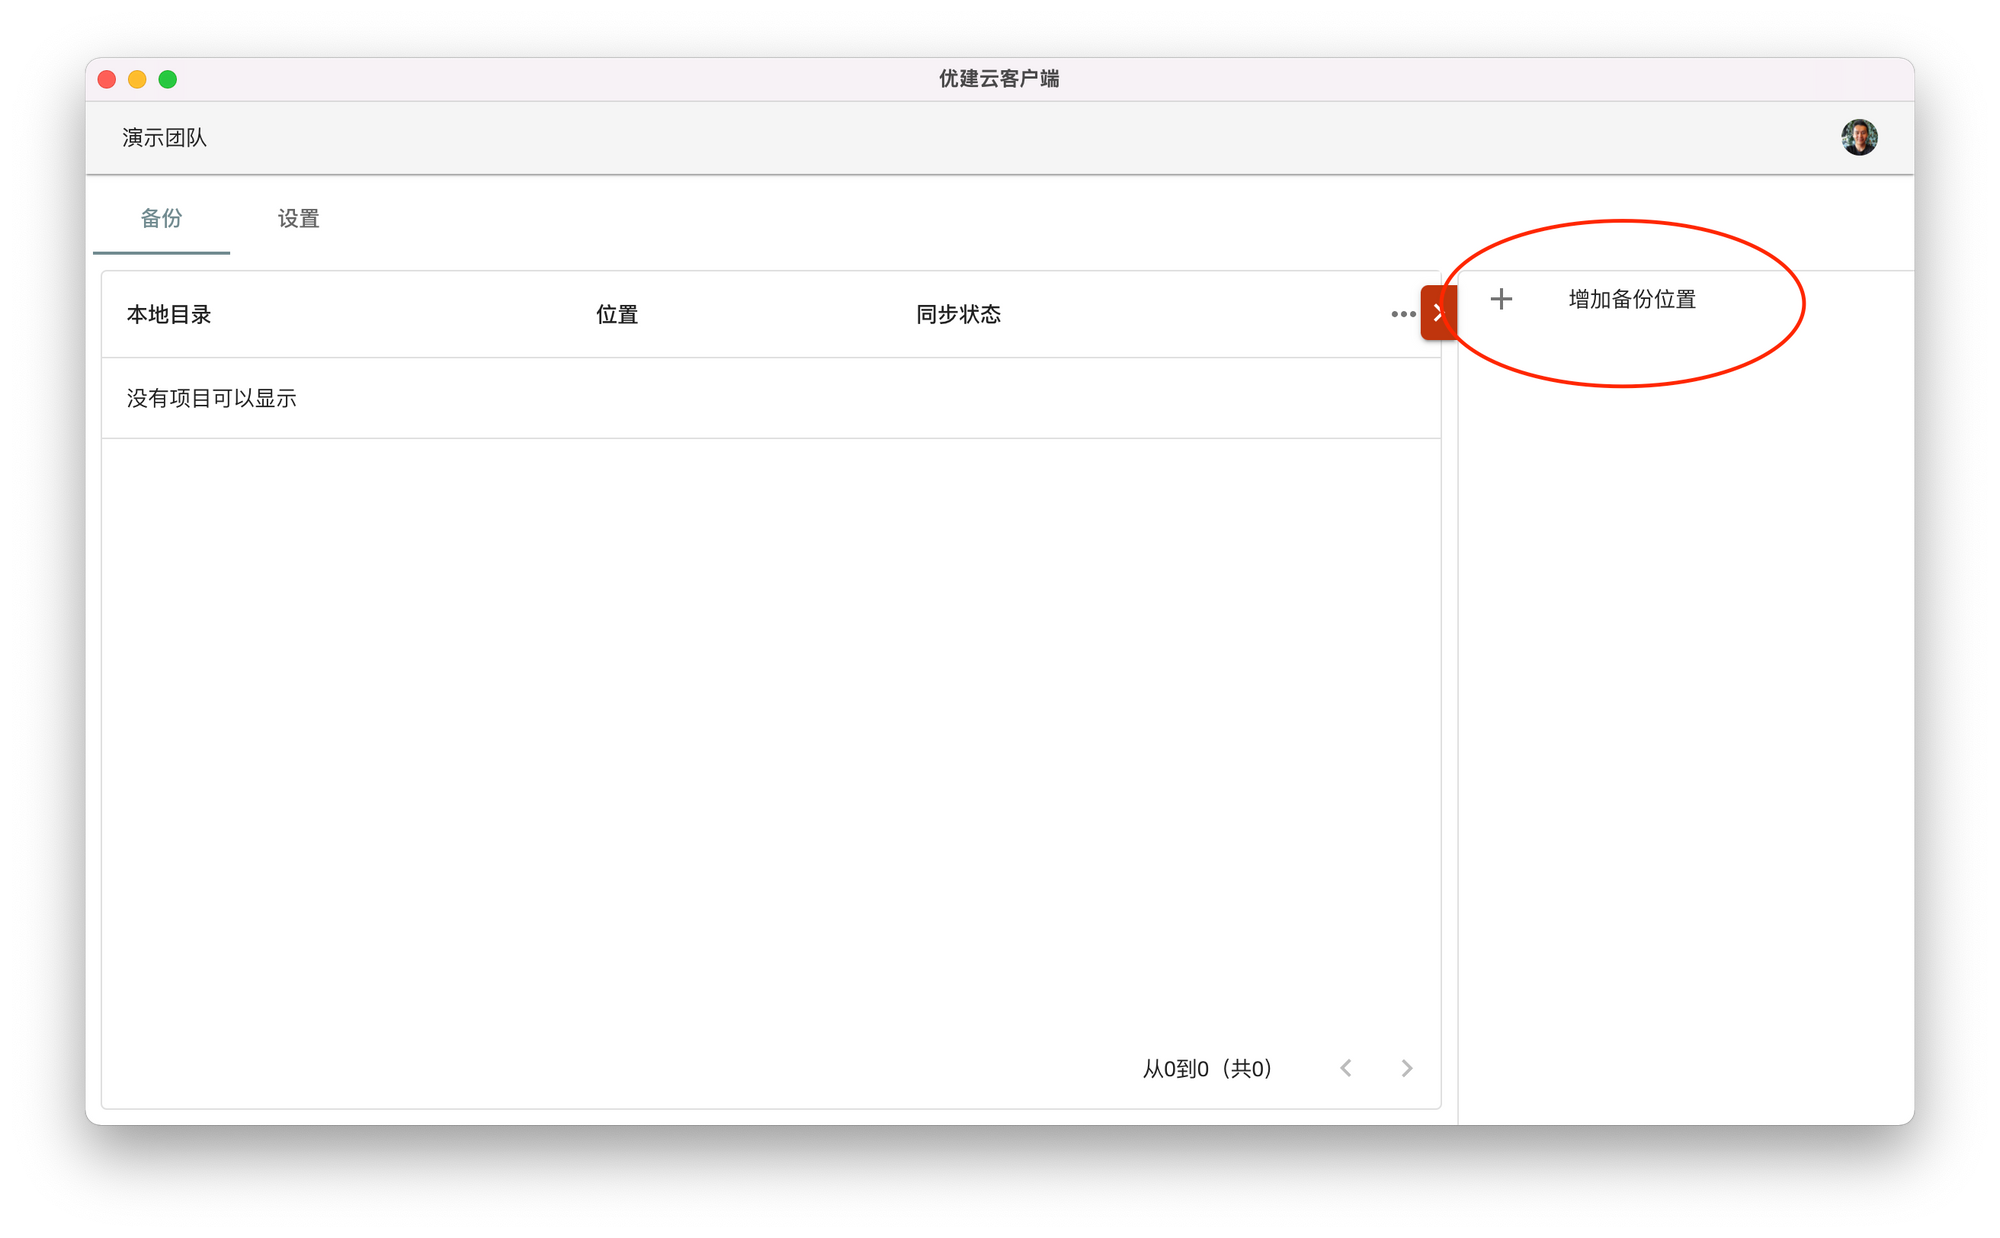The height and width of the screenshot is (1238, 2000).
Task: Open the user avatar menu
Action: pos(1859,137)
